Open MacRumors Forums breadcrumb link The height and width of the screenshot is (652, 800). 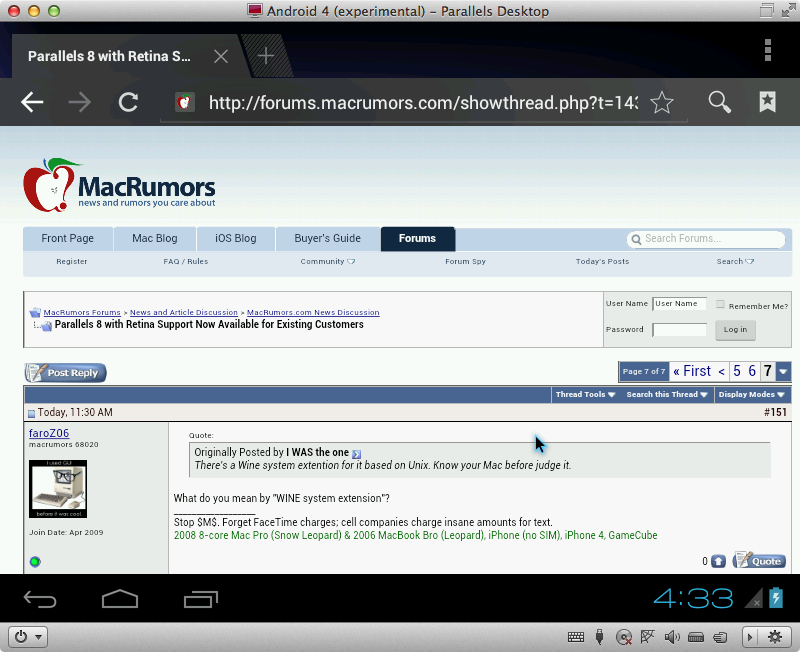click(82, 312)
